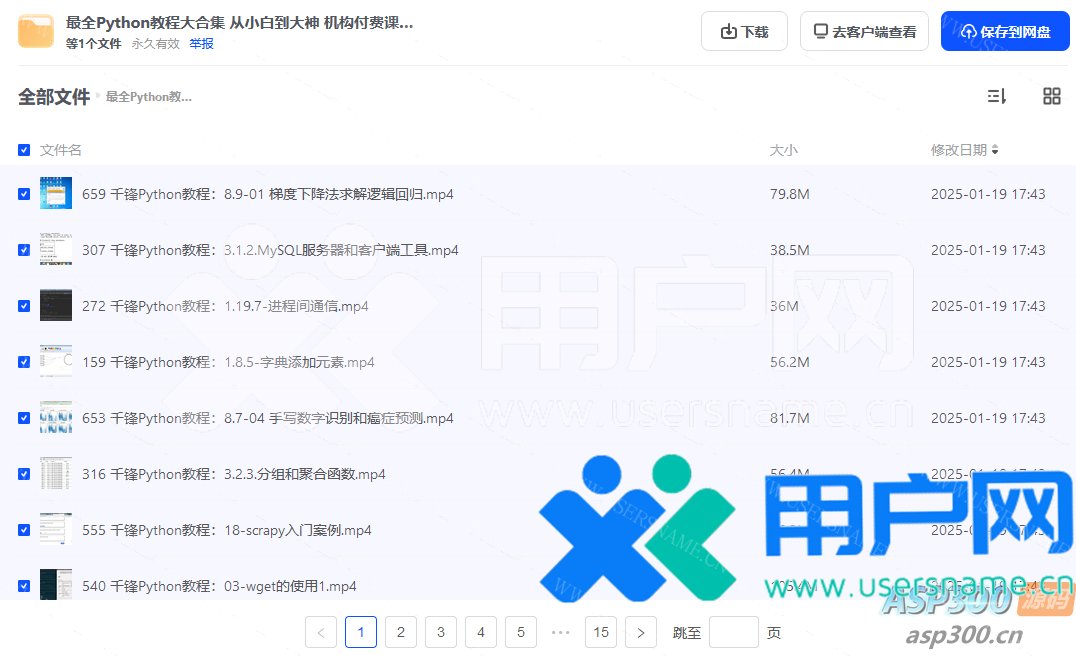Screen dimensions: 1076x657
Task: Click the yellow folder icon in header
Action: [36, 32]
